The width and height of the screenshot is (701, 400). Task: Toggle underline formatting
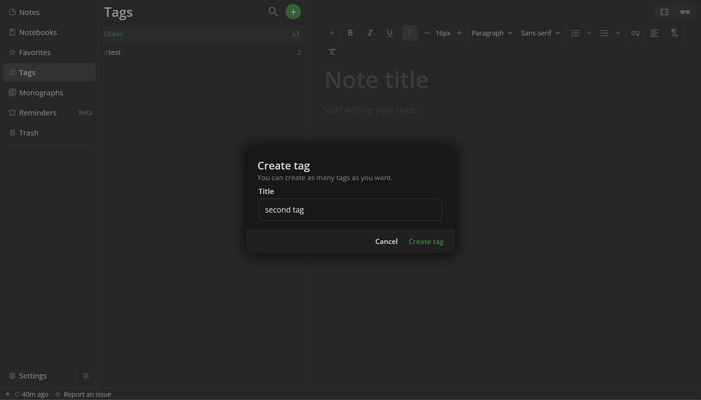389,33
